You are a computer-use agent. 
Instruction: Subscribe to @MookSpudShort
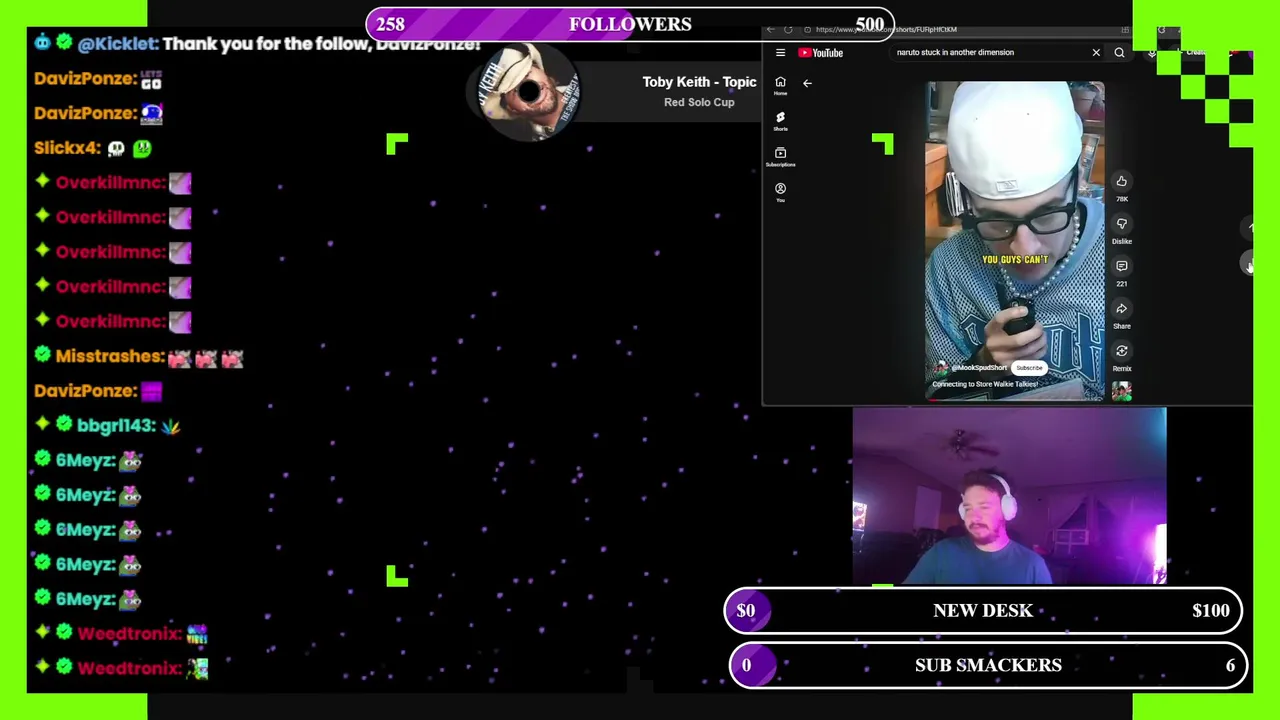point(1029,368)
